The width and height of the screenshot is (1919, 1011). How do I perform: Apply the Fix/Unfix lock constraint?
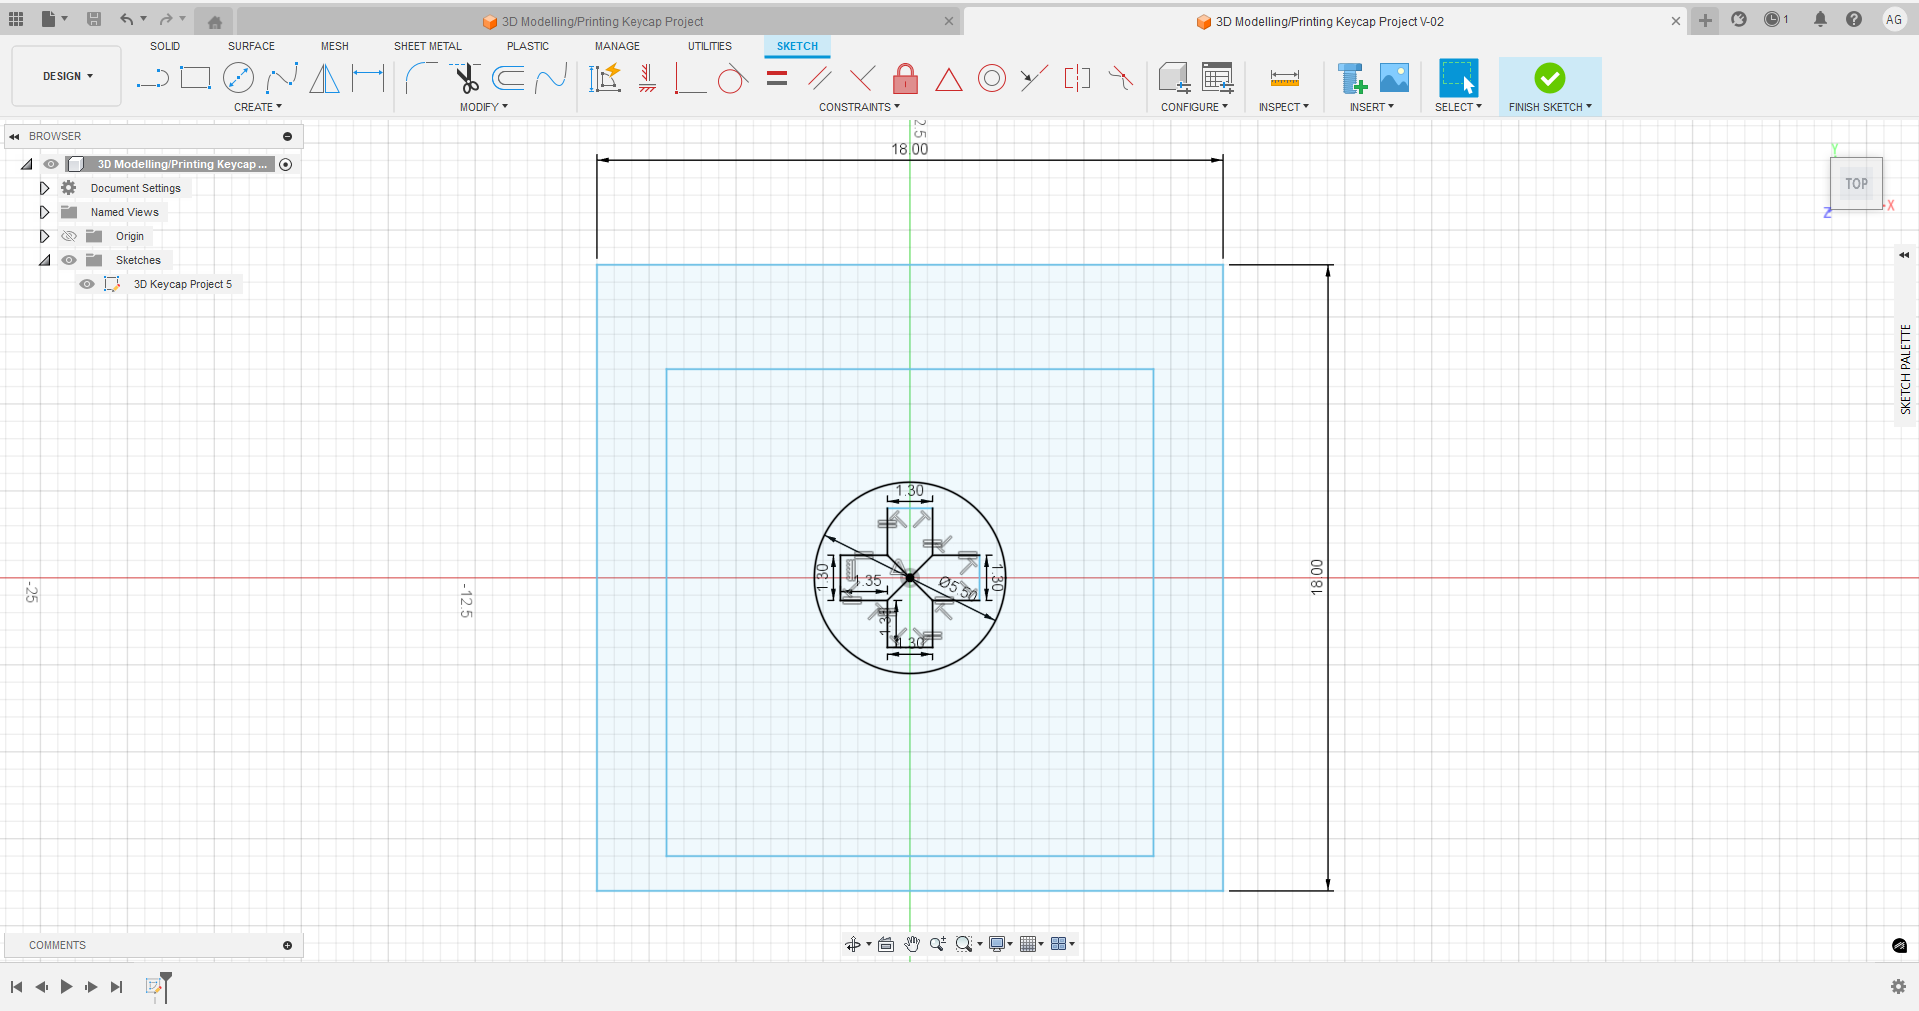(x=905, y=78)
